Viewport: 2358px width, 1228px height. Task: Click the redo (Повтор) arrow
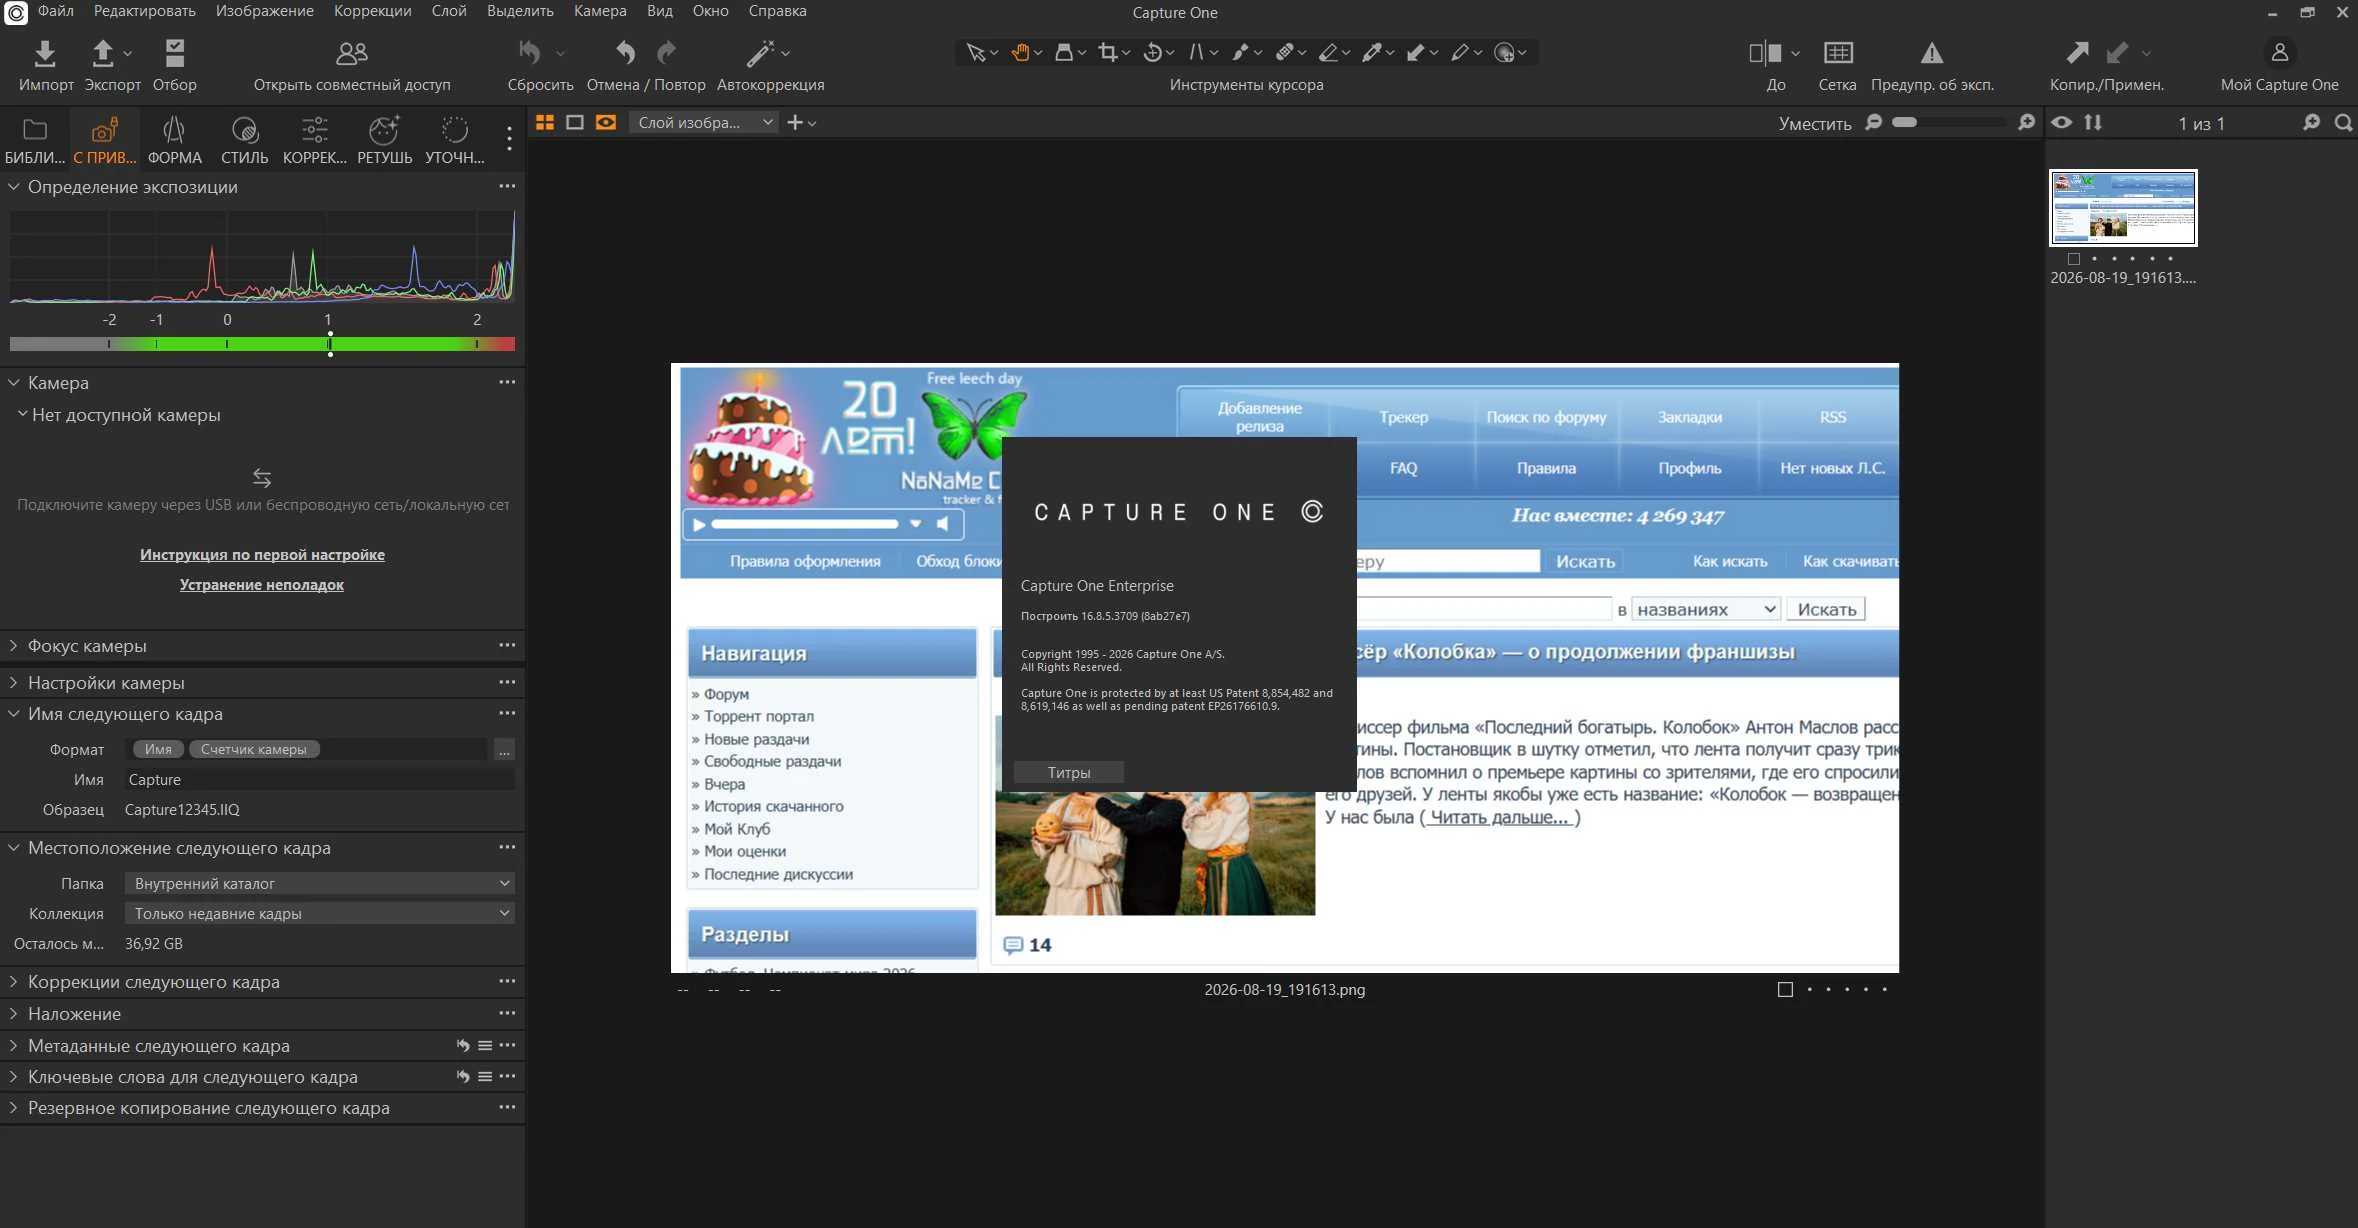pos(667,52)
